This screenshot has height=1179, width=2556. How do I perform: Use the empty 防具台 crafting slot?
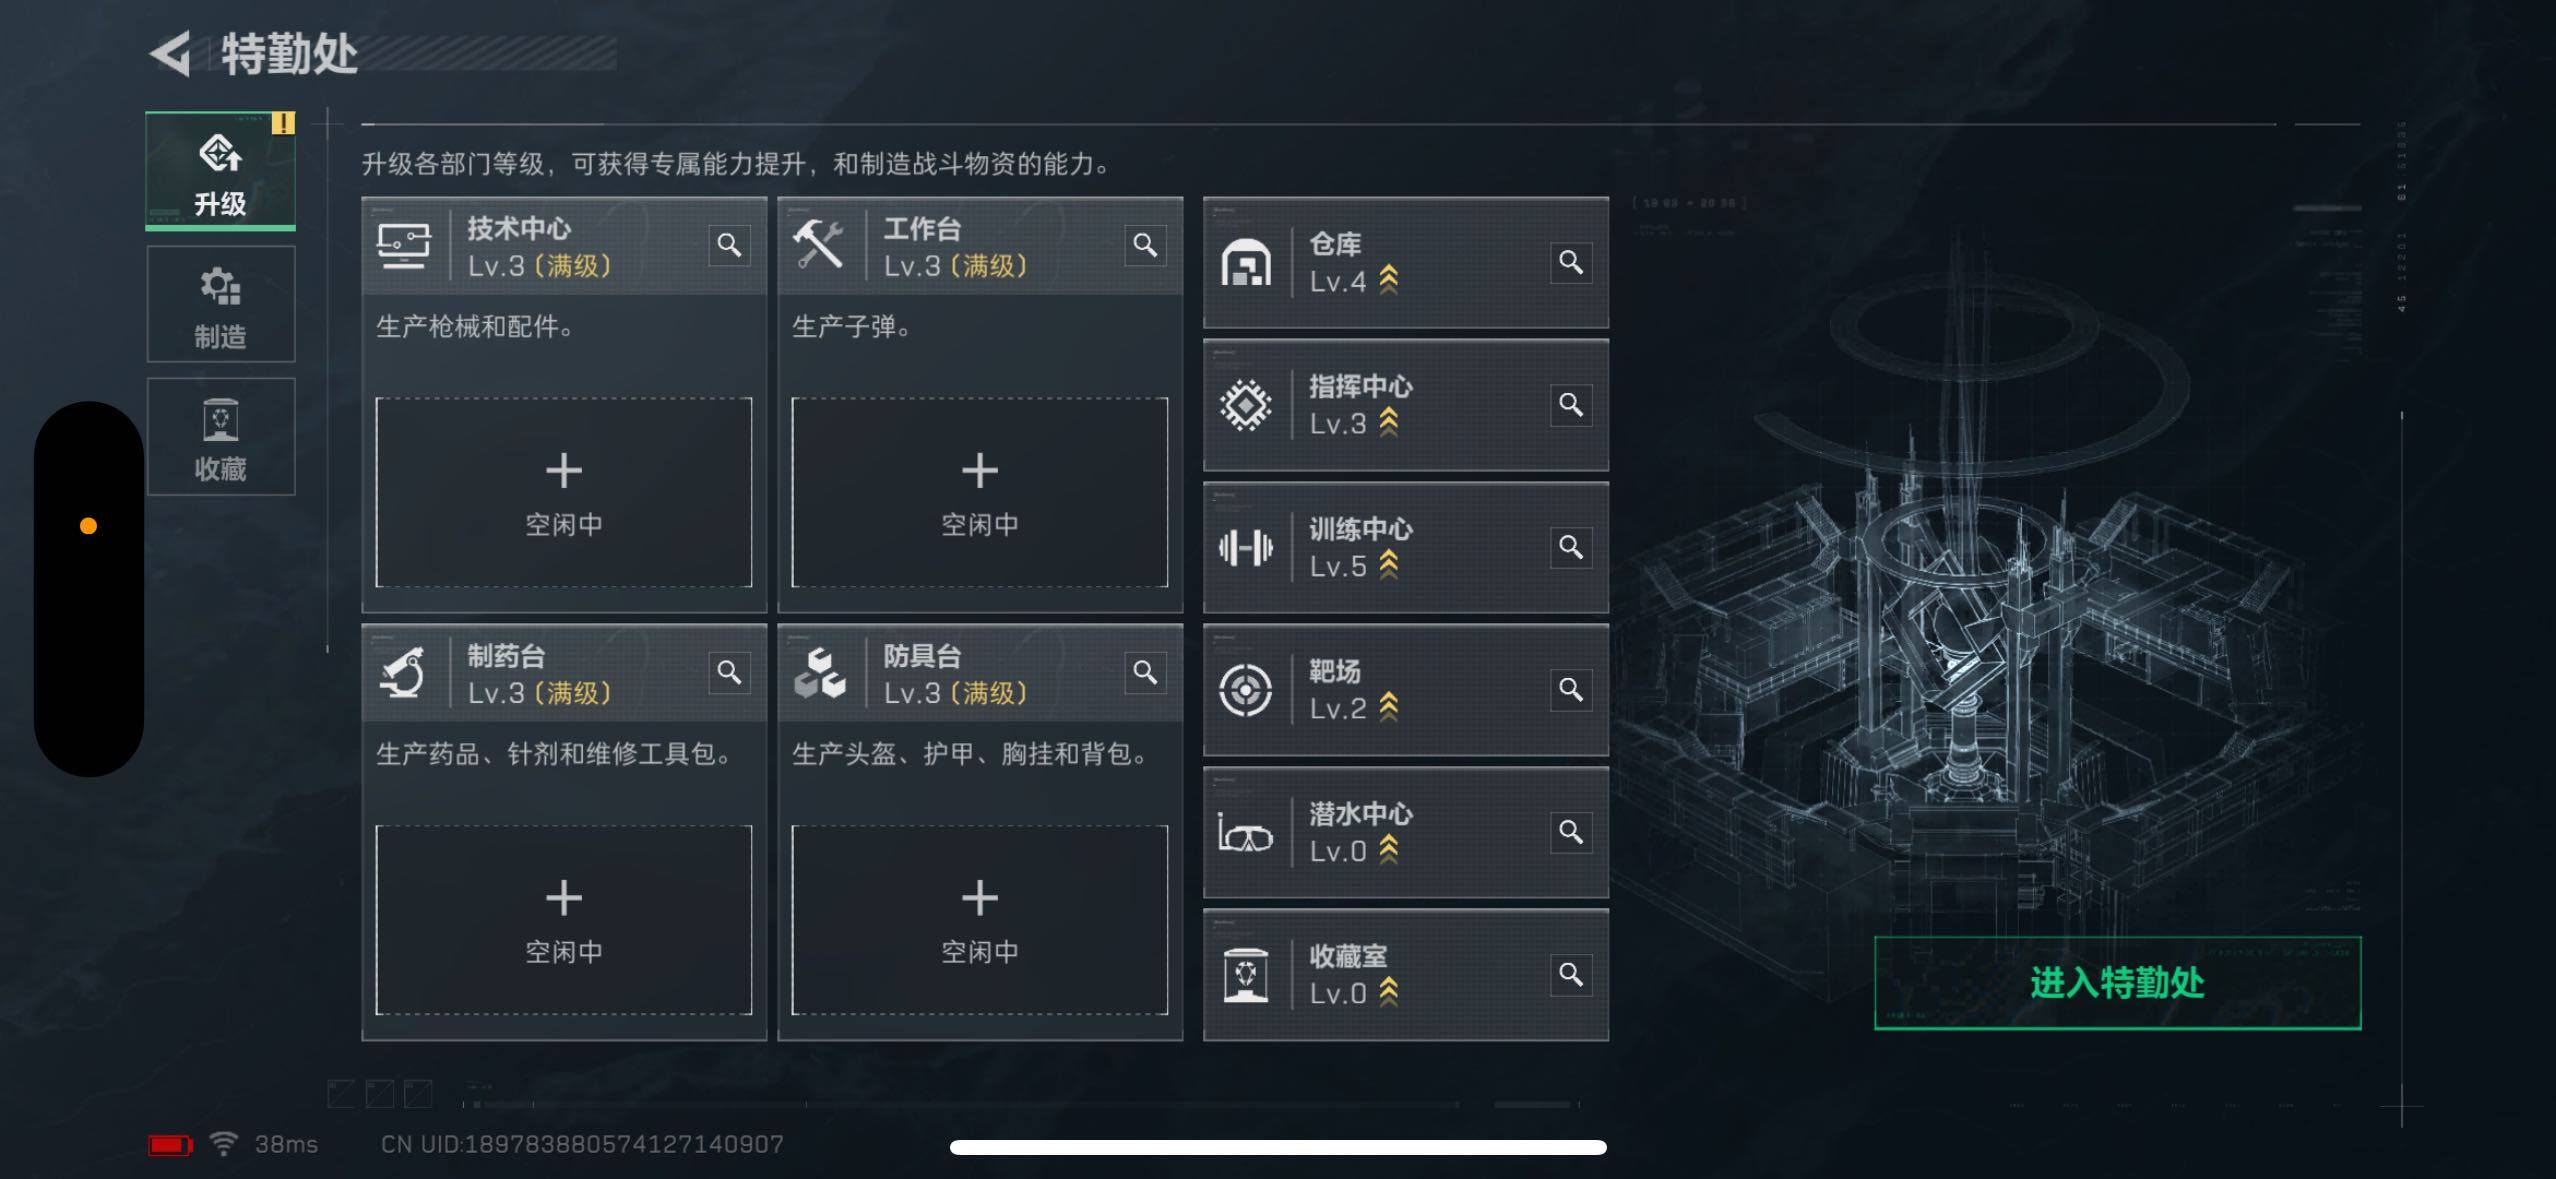click(980, 920)
